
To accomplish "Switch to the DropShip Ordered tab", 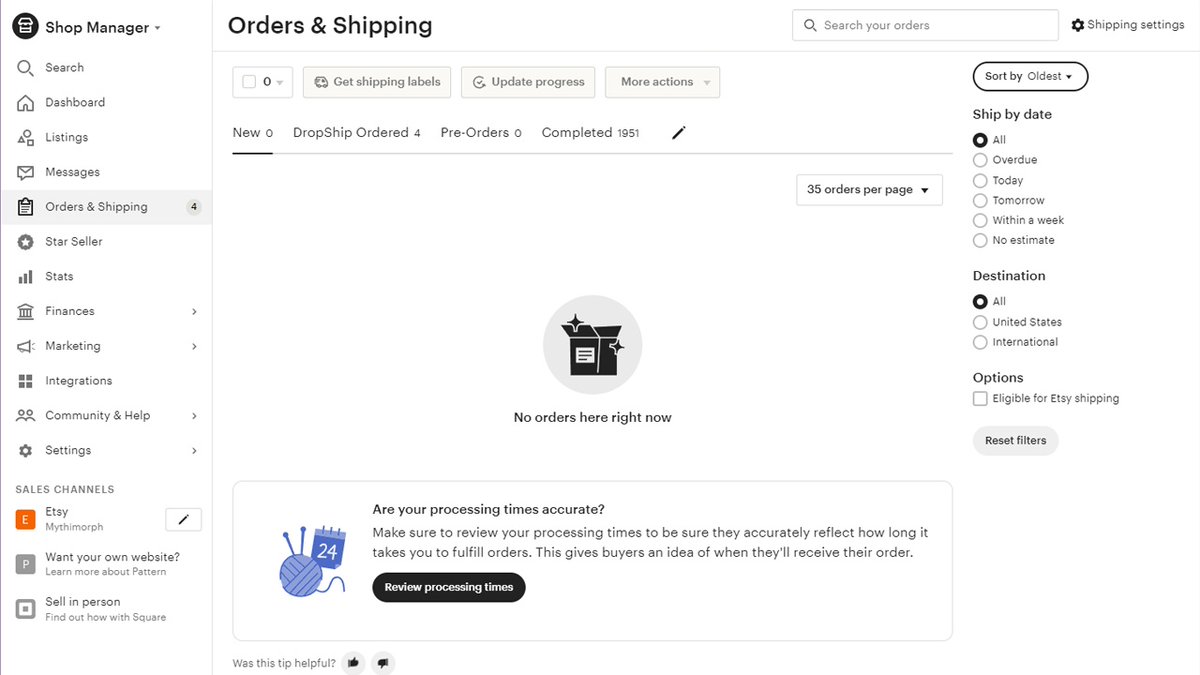I will [x=356, y=133].
